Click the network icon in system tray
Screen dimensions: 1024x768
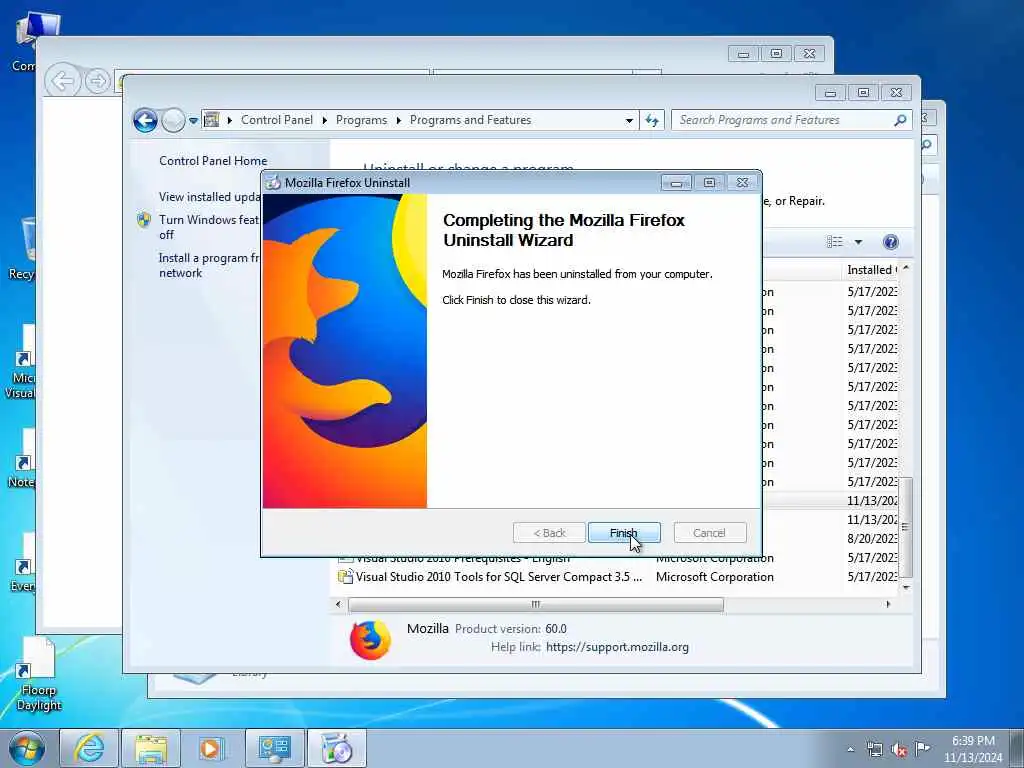pyautogui.click(x=874, y=750)
